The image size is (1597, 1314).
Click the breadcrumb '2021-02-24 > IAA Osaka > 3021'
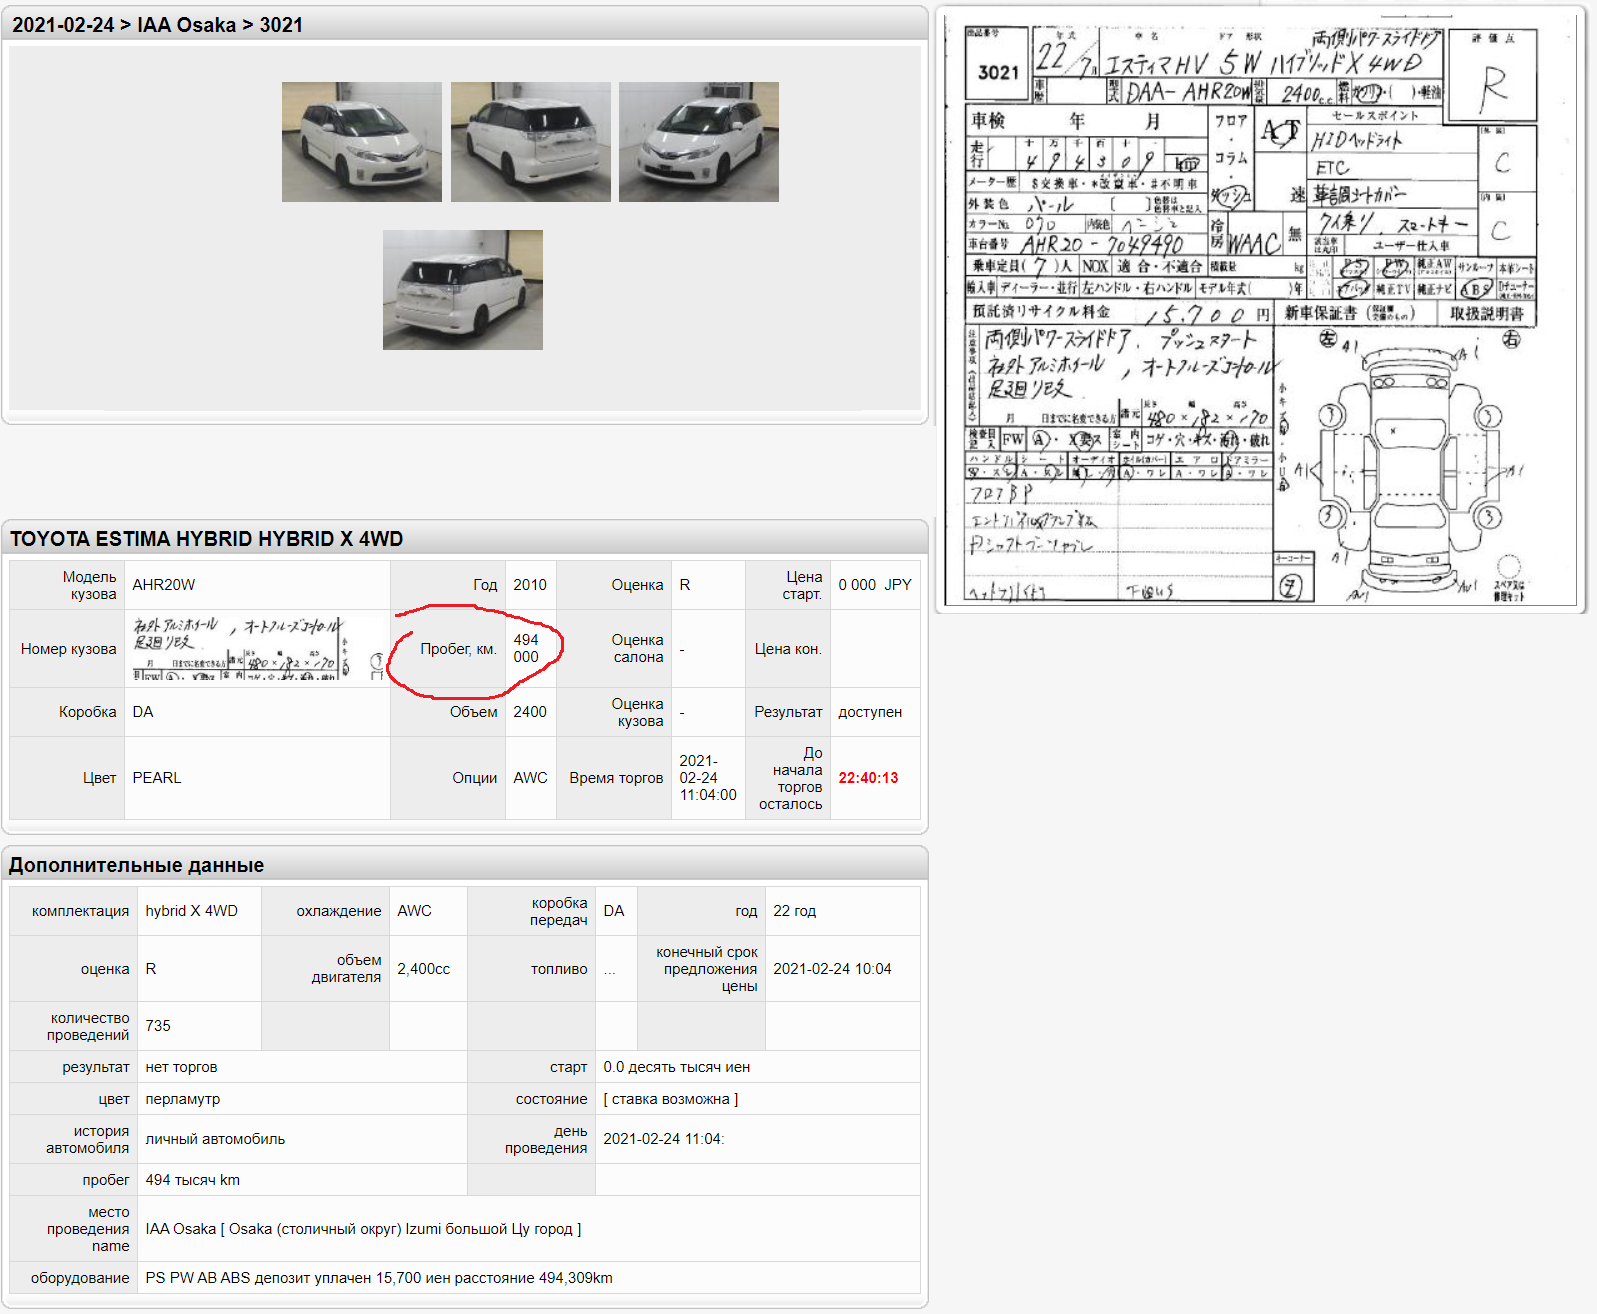point(157,25)
